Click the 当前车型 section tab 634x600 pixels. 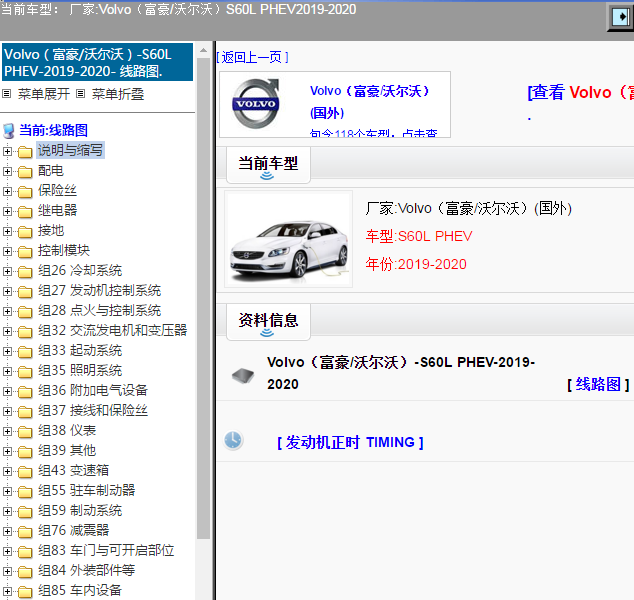click(268, 165)
